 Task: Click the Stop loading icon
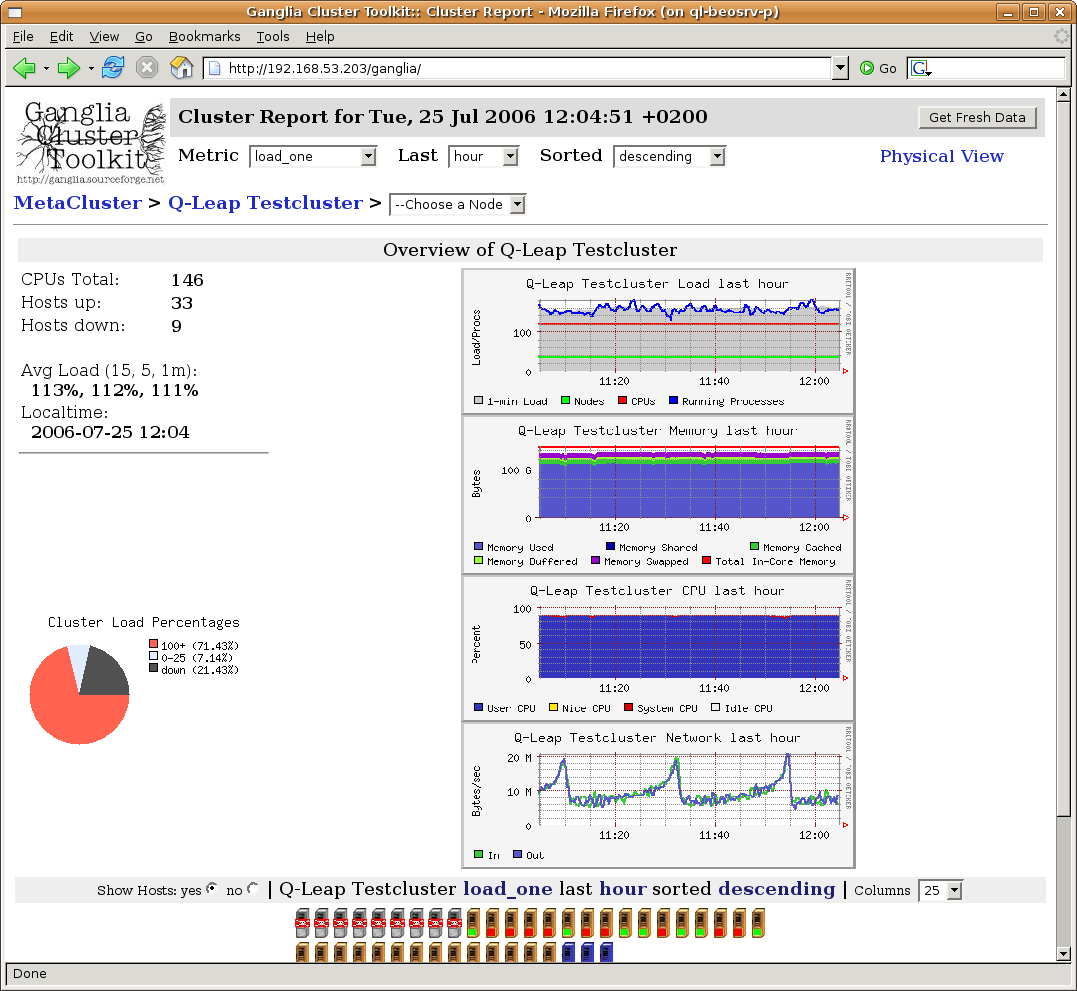point(147,68)
